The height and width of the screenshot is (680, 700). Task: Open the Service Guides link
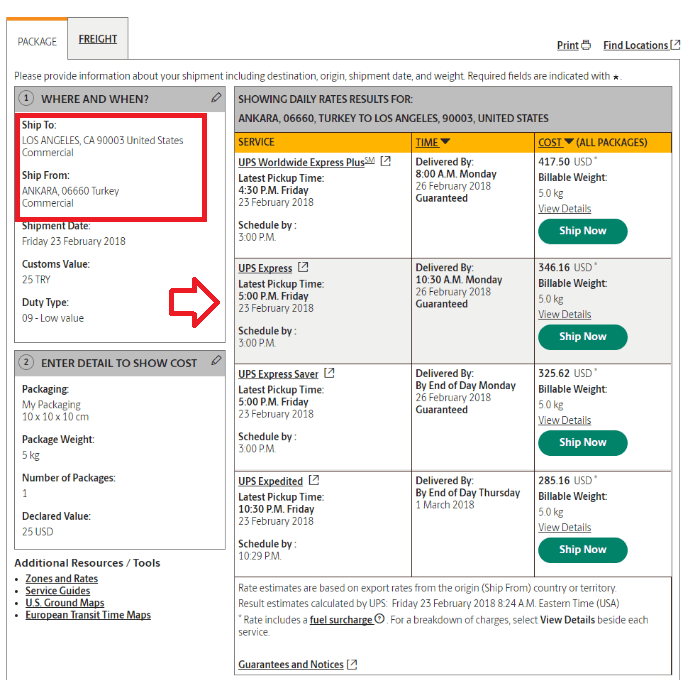tap(58, 590)
